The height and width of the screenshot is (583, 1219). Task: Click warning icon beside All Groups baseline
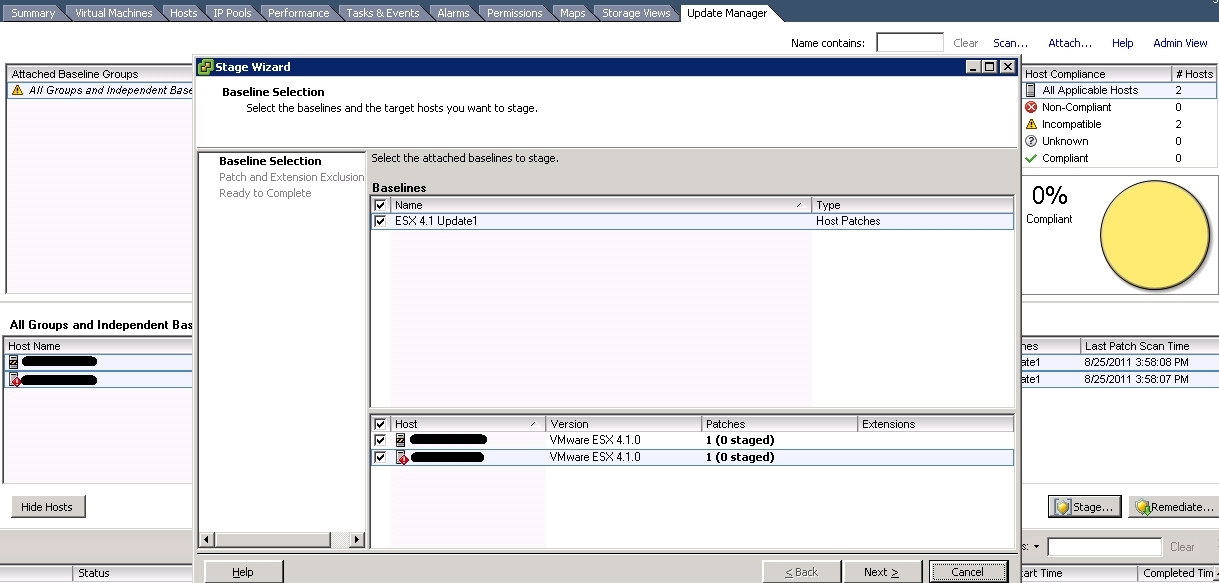pyautogui.click(x=17, y=90)
